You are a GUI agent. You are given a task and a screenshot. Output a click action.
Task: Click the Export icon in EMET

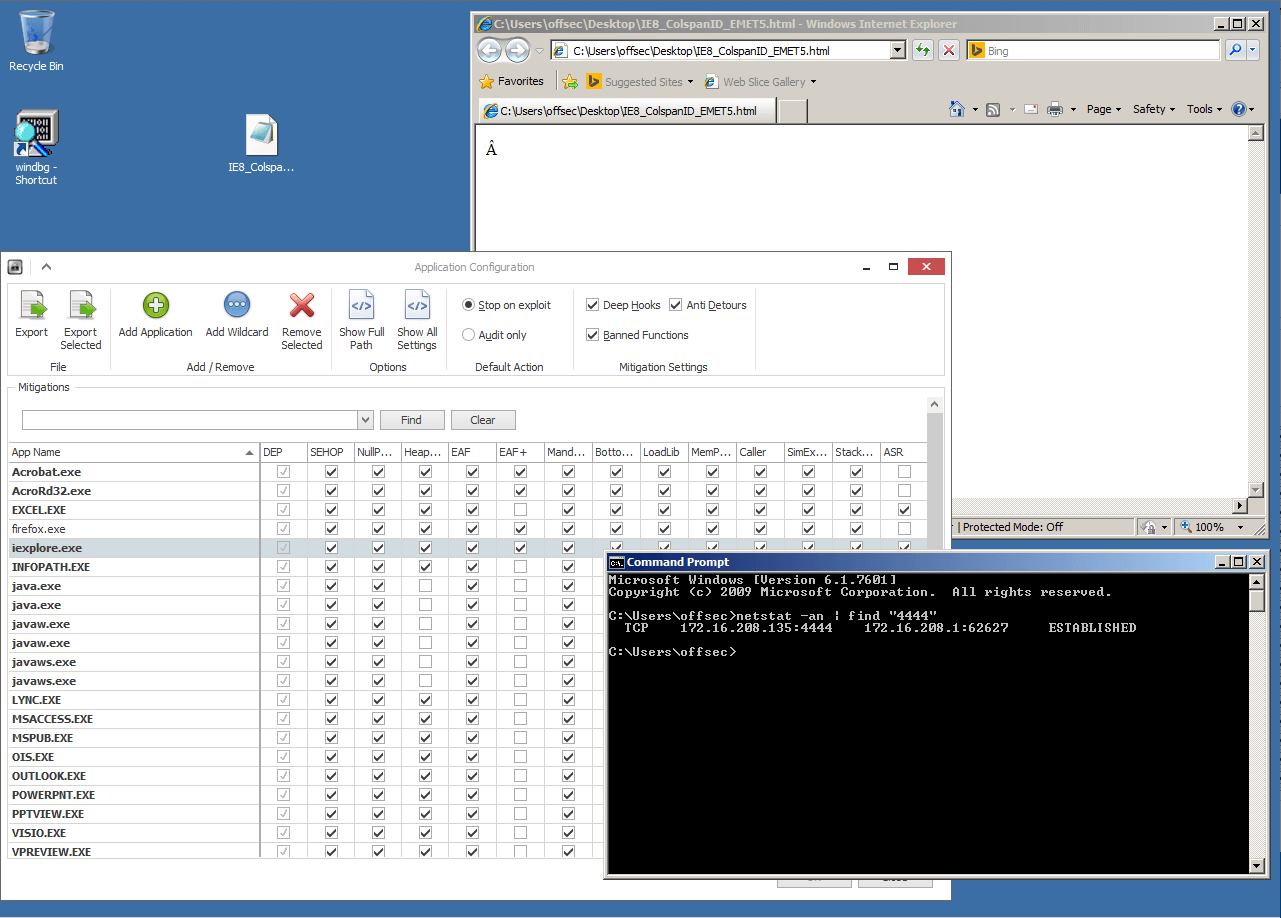[x=32, y=306]
